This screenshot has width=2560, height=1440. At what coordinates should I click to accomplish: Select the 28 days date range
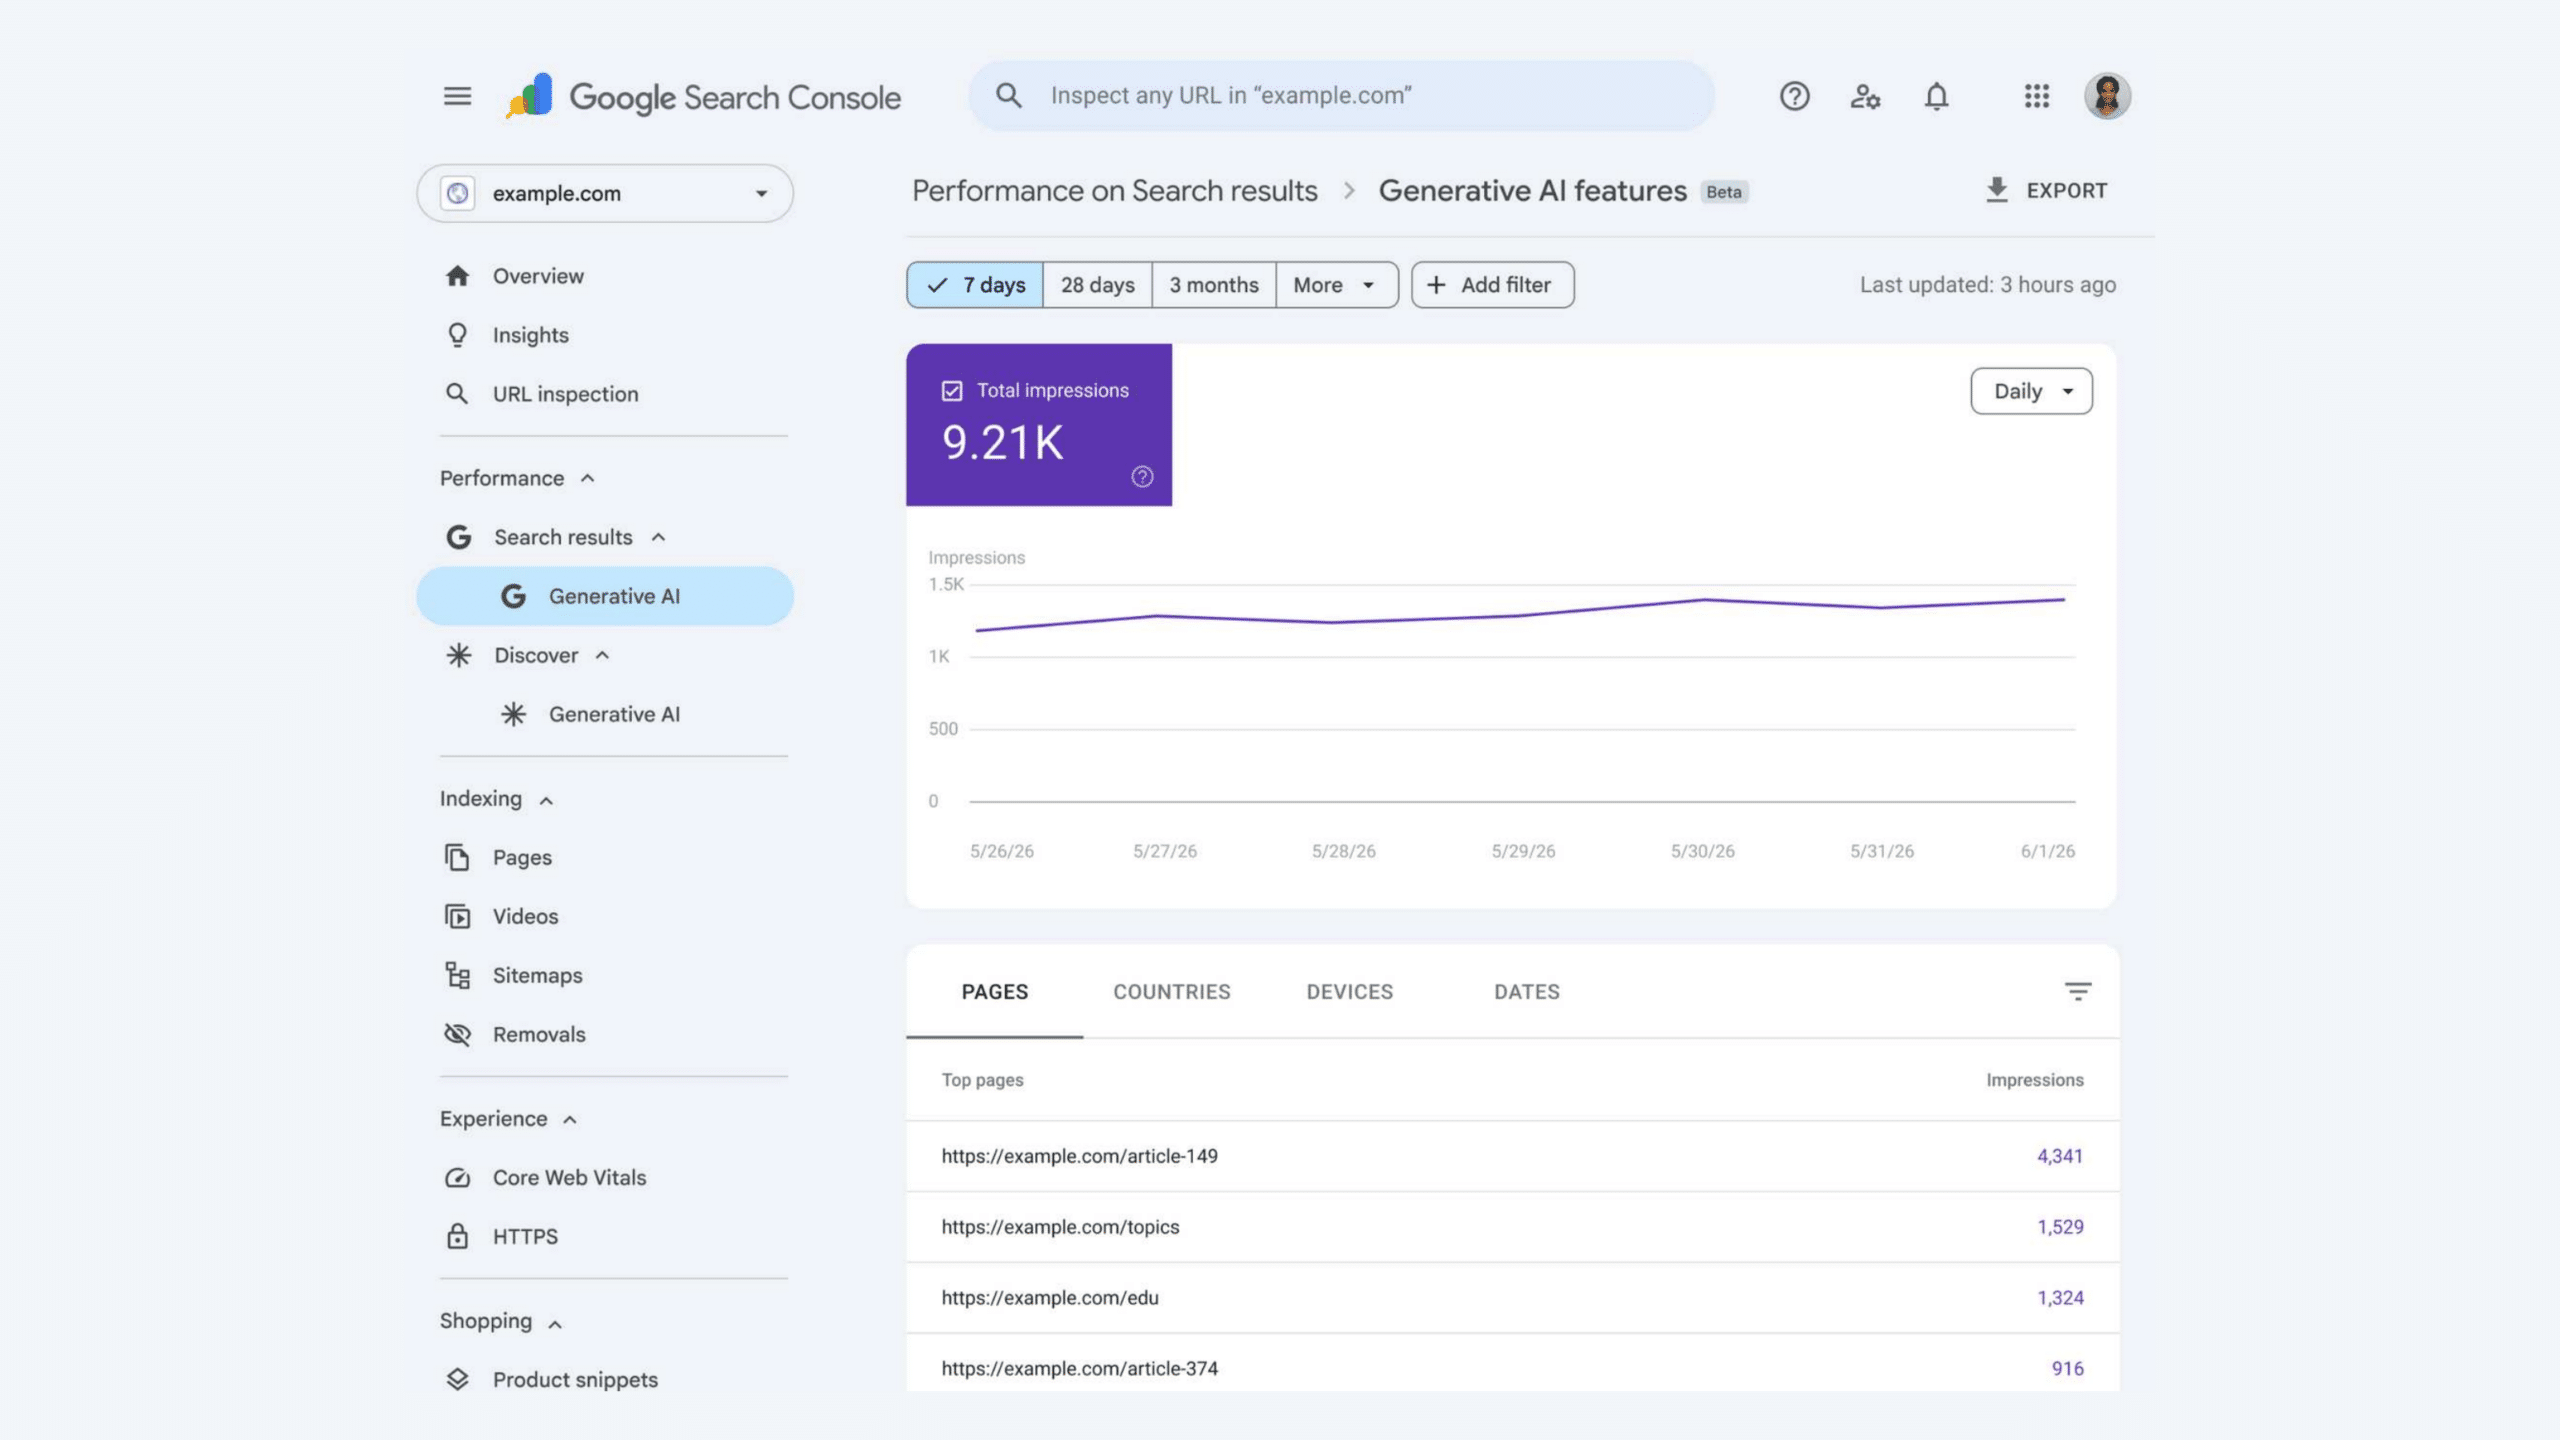[x=1097, y=285]
